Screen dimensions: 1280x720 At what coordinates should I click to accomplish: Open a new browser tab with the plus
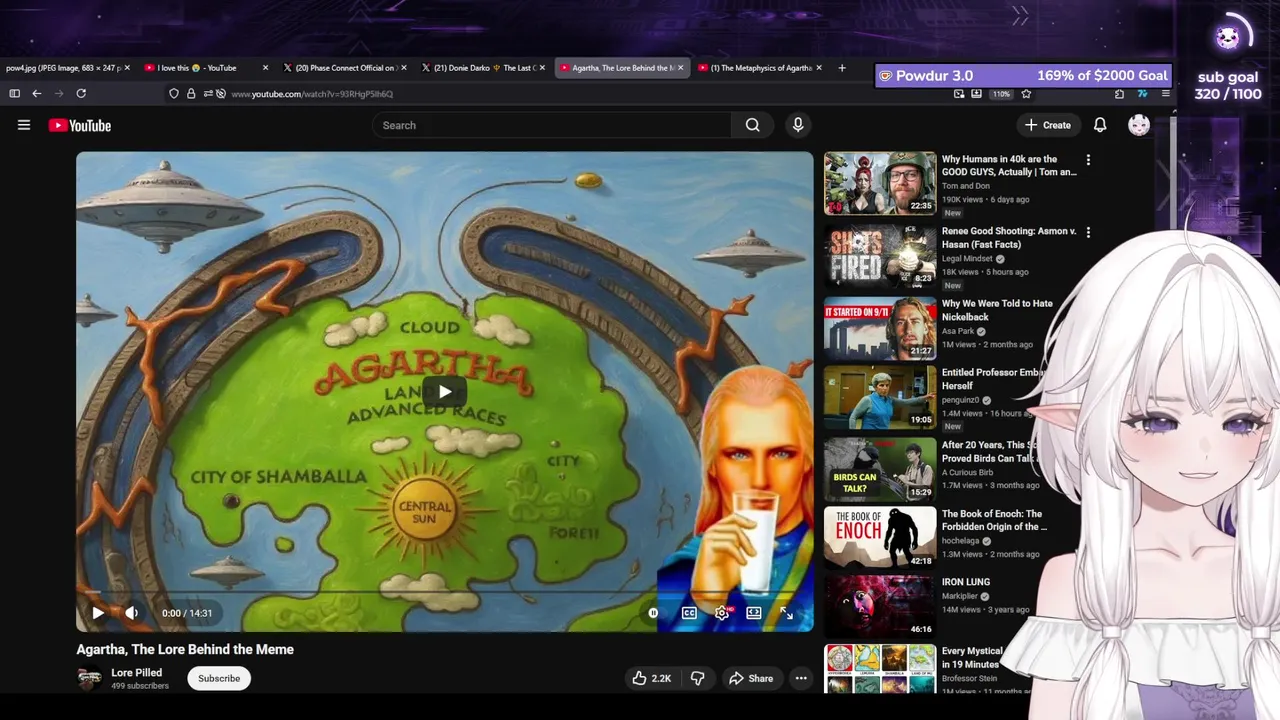[842, 68]
